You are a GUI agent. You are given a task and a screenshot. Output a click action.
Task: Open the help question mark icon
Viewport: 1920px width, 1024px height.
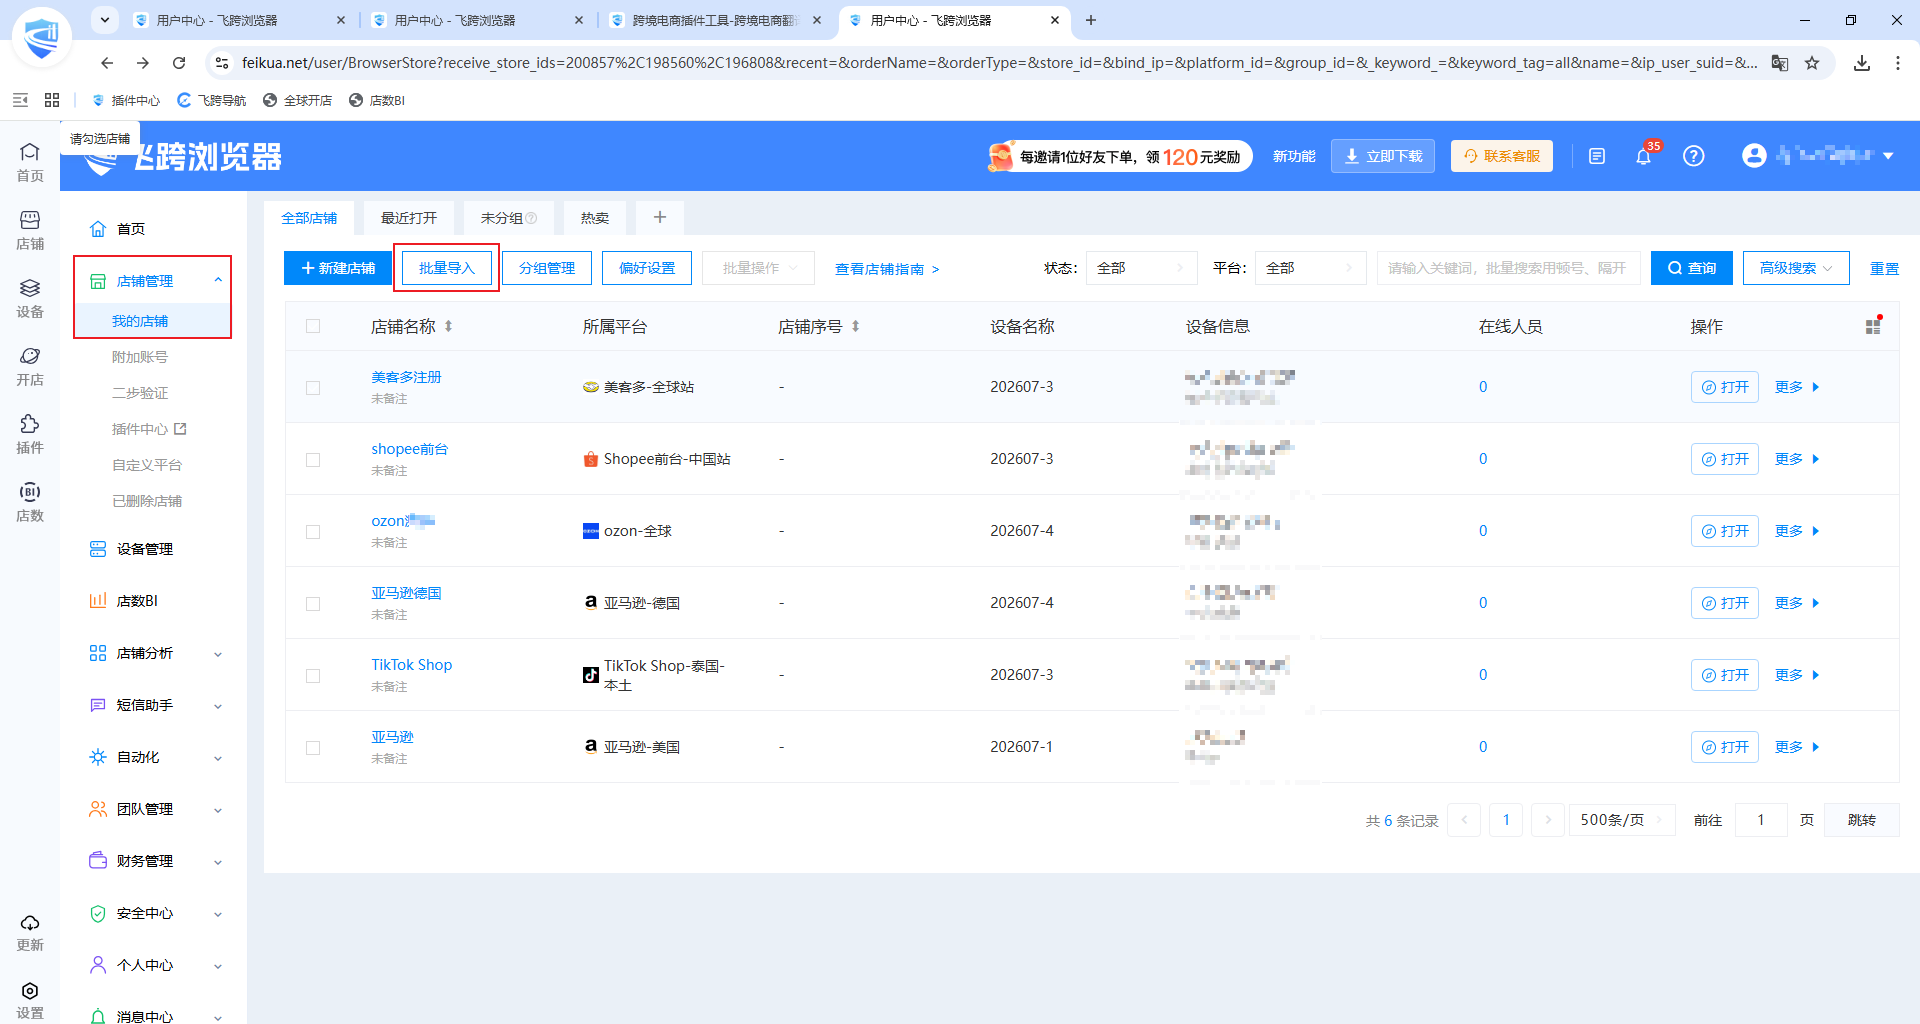click(1693, 156)
